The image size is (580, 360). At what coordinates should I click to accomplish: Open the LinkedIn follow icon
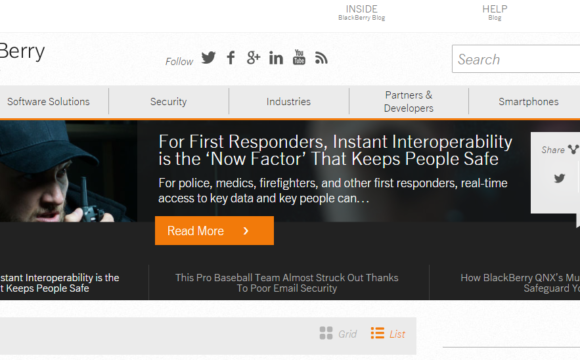276,58
